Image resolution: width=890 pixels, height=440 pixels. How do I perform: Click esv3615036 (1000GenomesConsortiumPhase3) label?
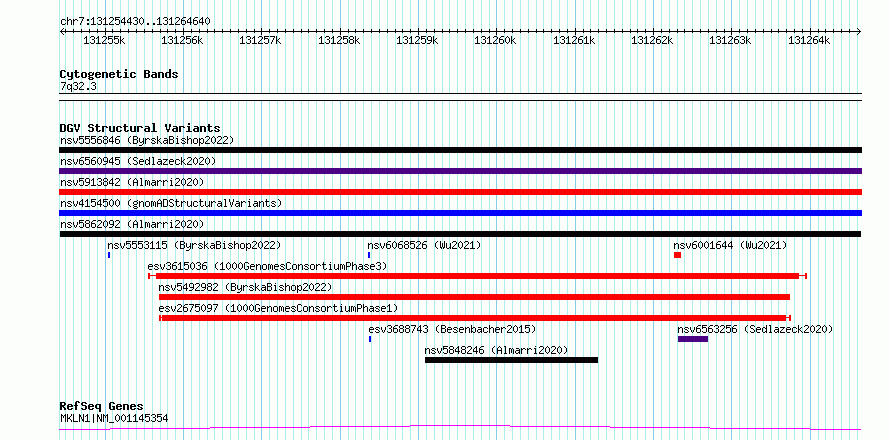[267, 266]
